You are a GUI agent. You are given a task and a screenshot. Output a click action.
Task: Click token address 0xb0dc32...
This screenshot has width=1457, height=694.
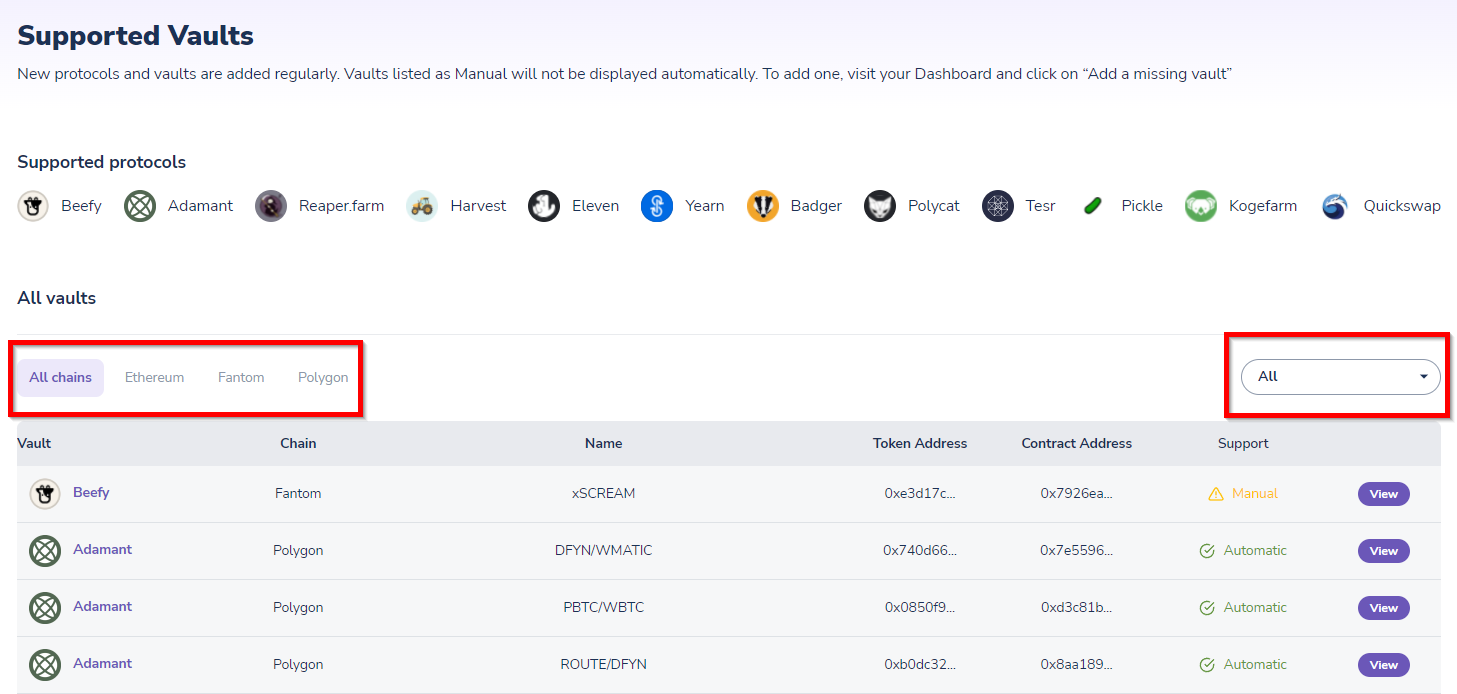click(920, 665)
